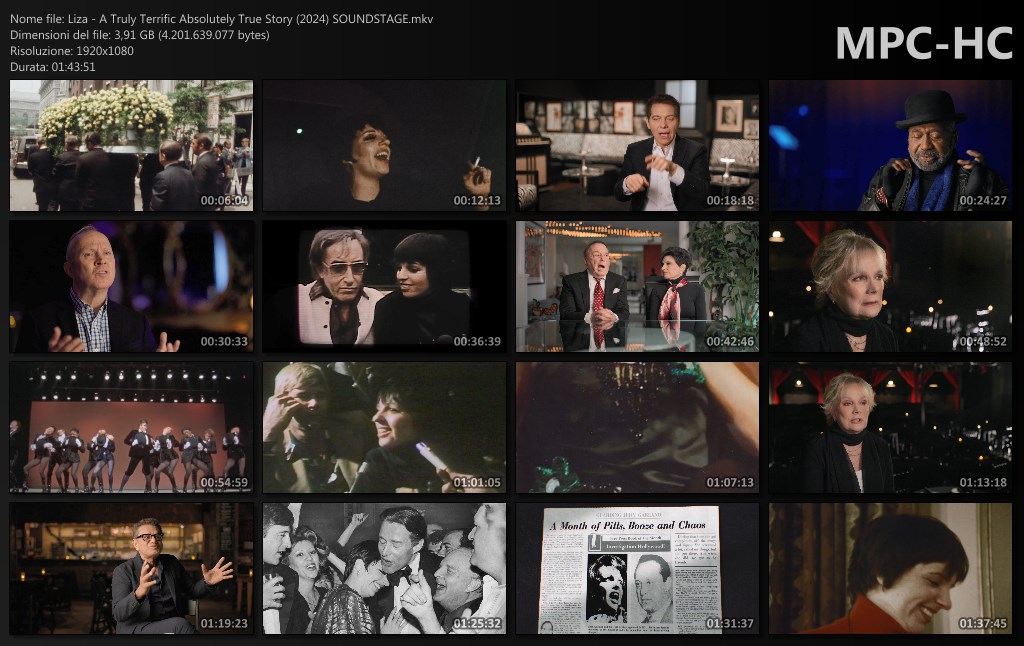Choose the thumbnail labeled 00:30:33

tap(131, 287)
